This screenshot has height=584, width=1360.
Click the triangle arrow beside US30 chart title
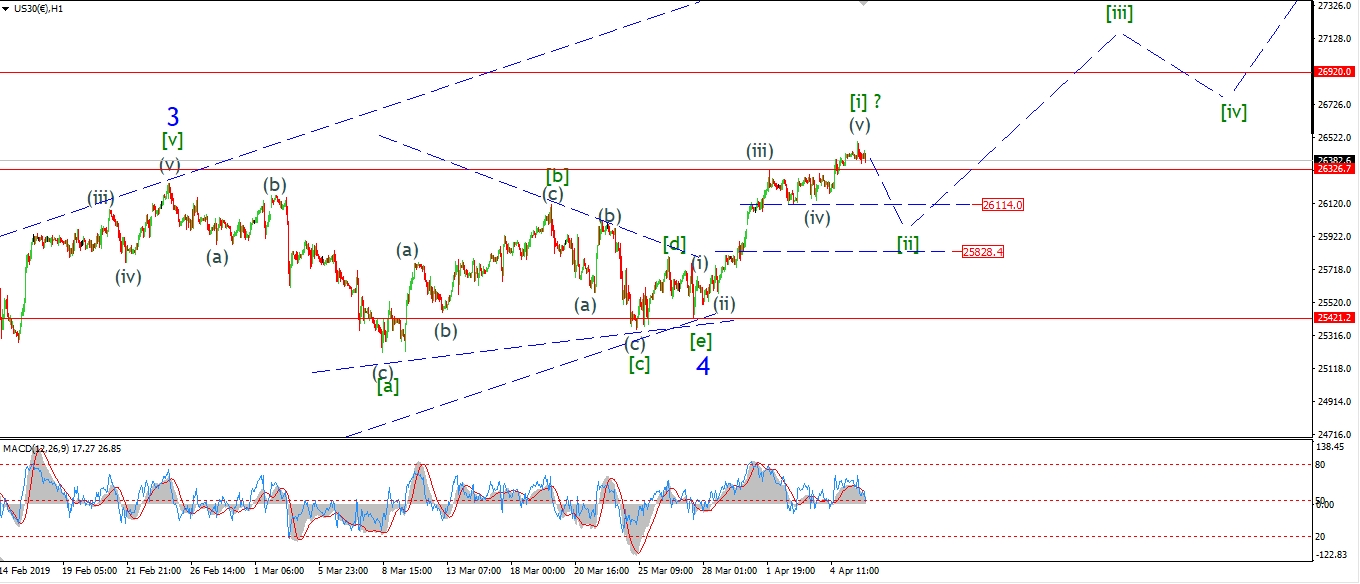point(6,7)
